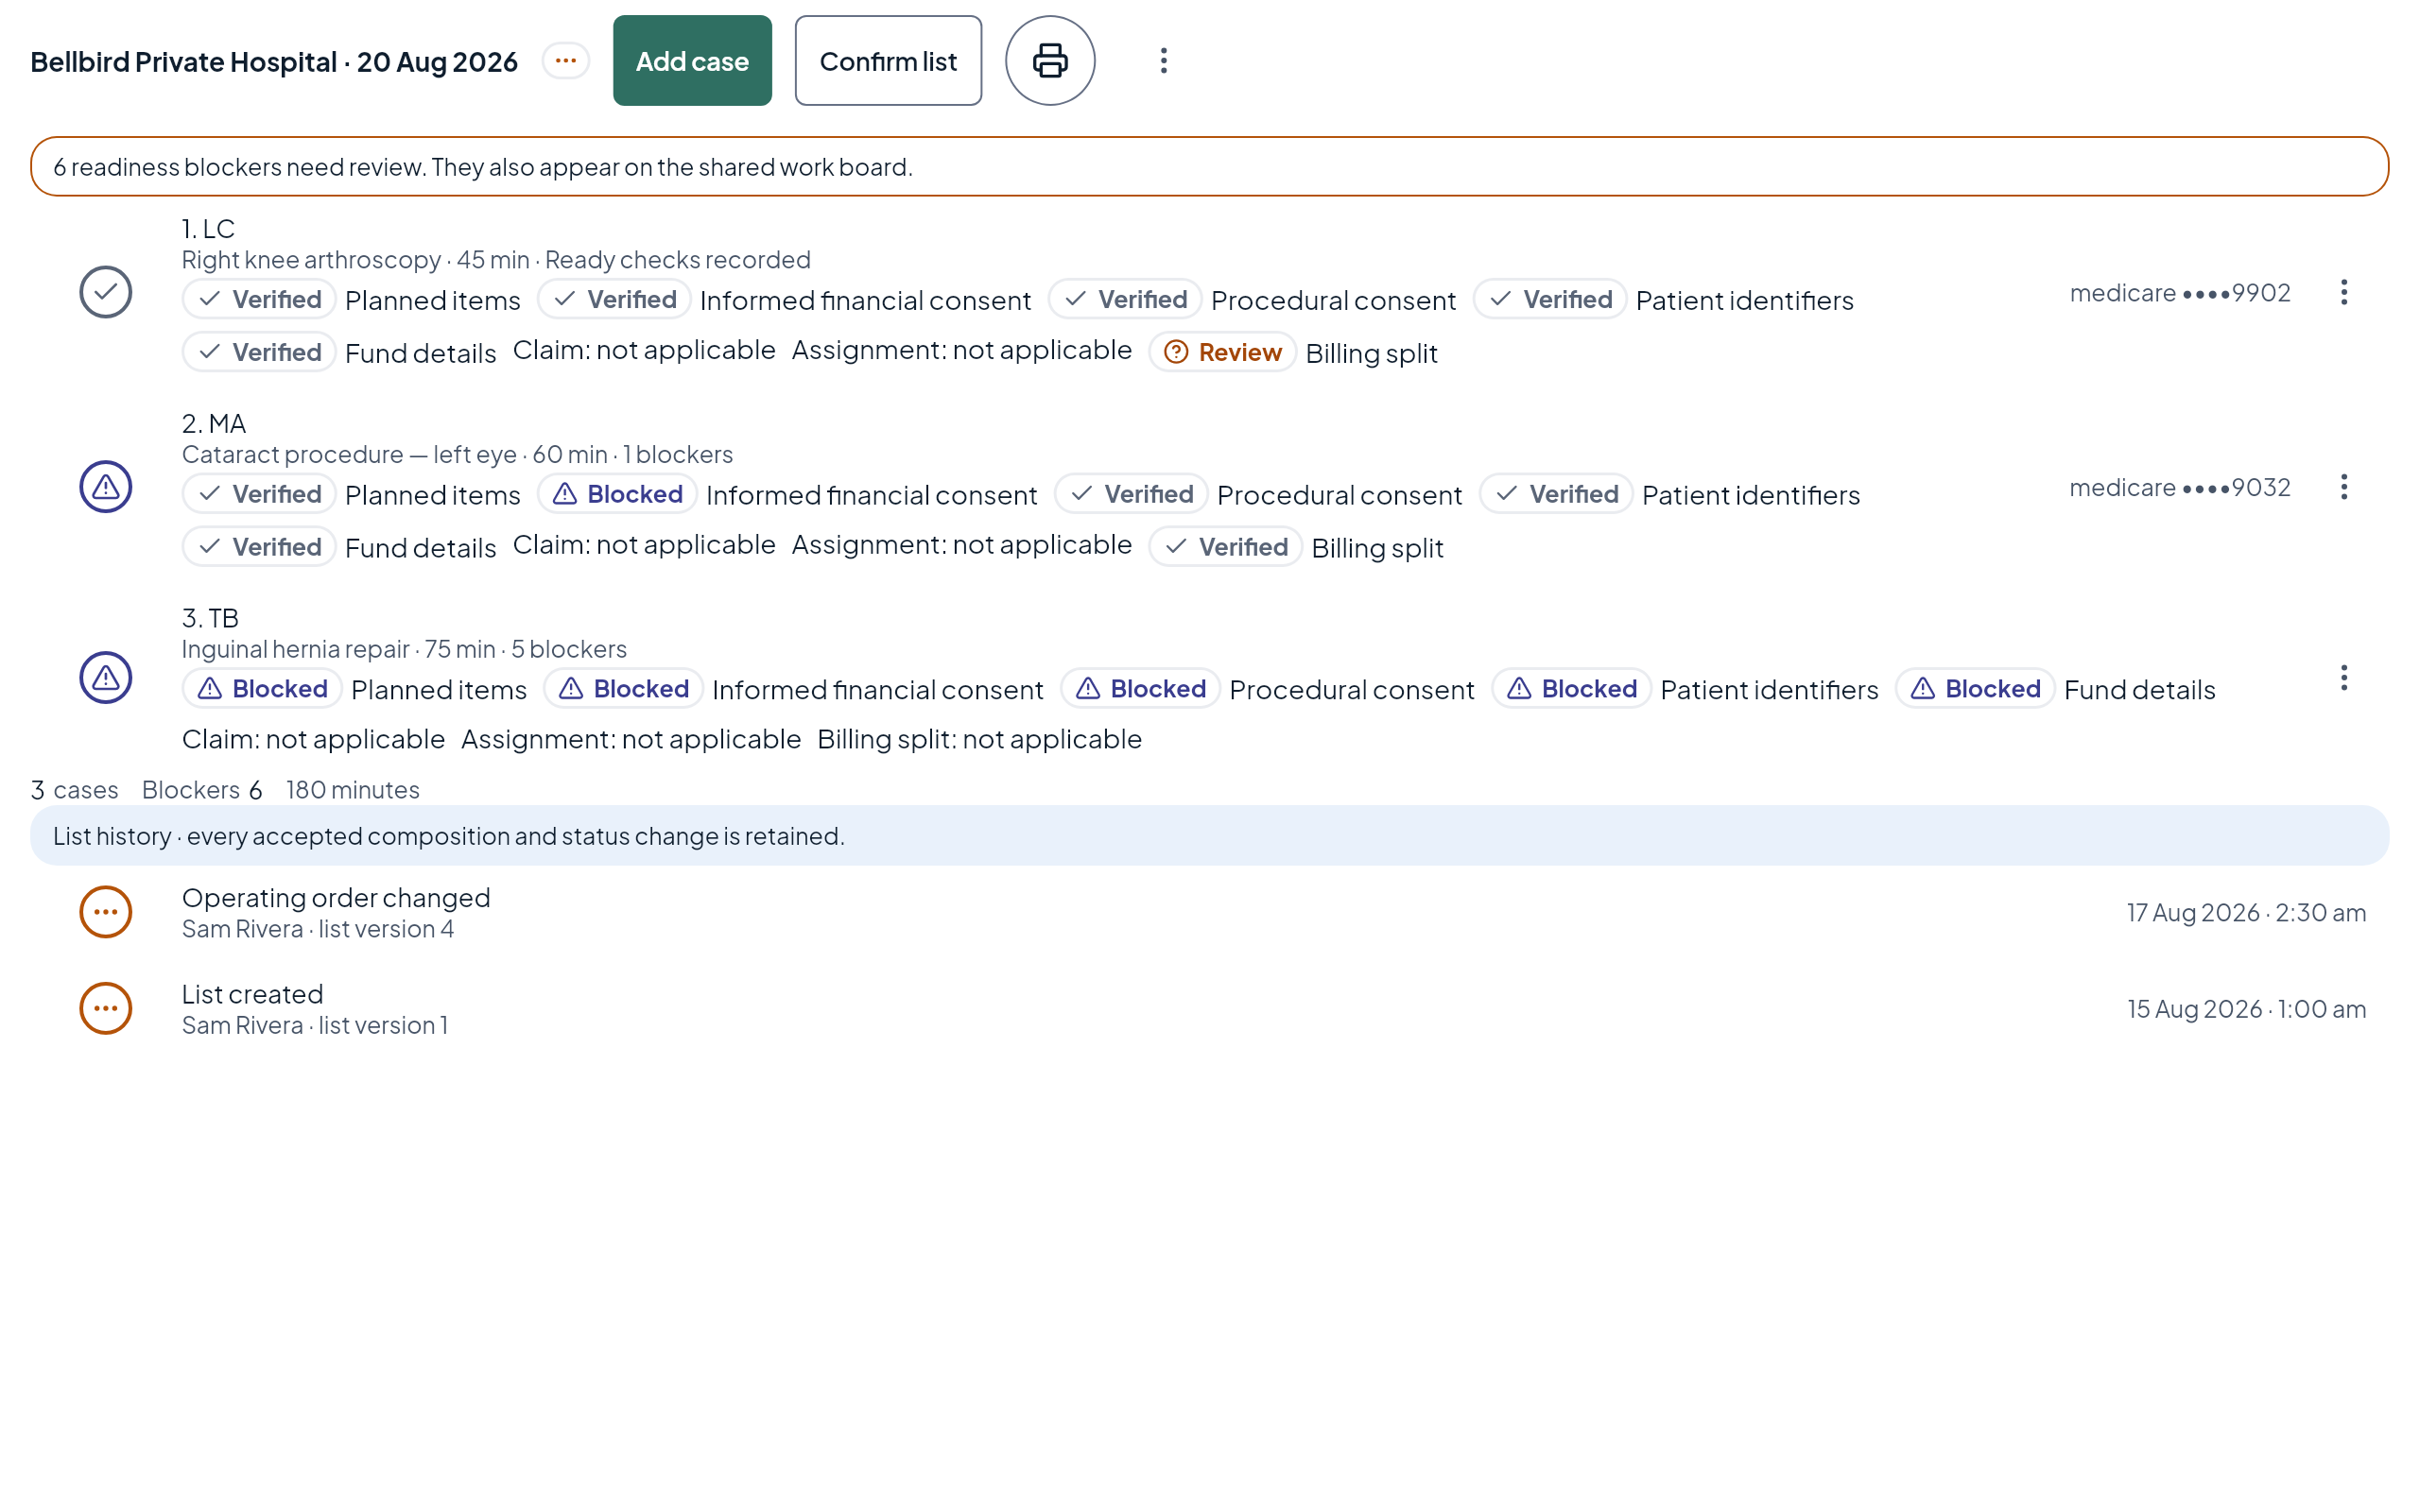Click the '15 Aug 2026 · 1:00 am' timestamp

point(2246,1008)
